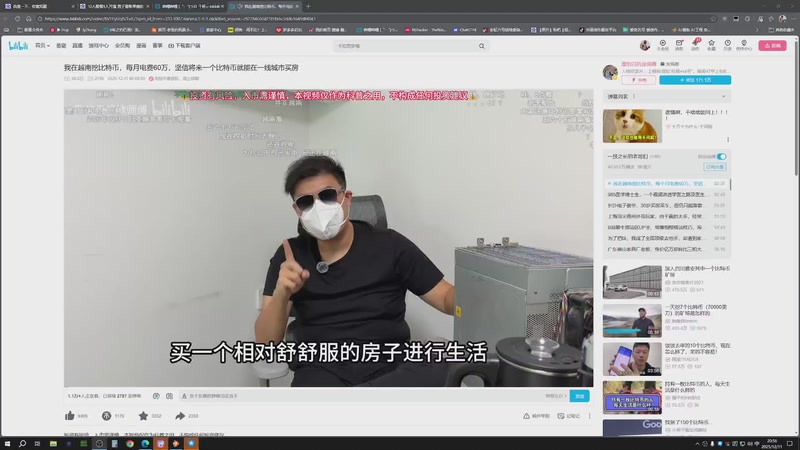The width and height of the screenshot is (800, 450).
Task: Open three-dot menu on cat ad card
Action: click(728, 139)
